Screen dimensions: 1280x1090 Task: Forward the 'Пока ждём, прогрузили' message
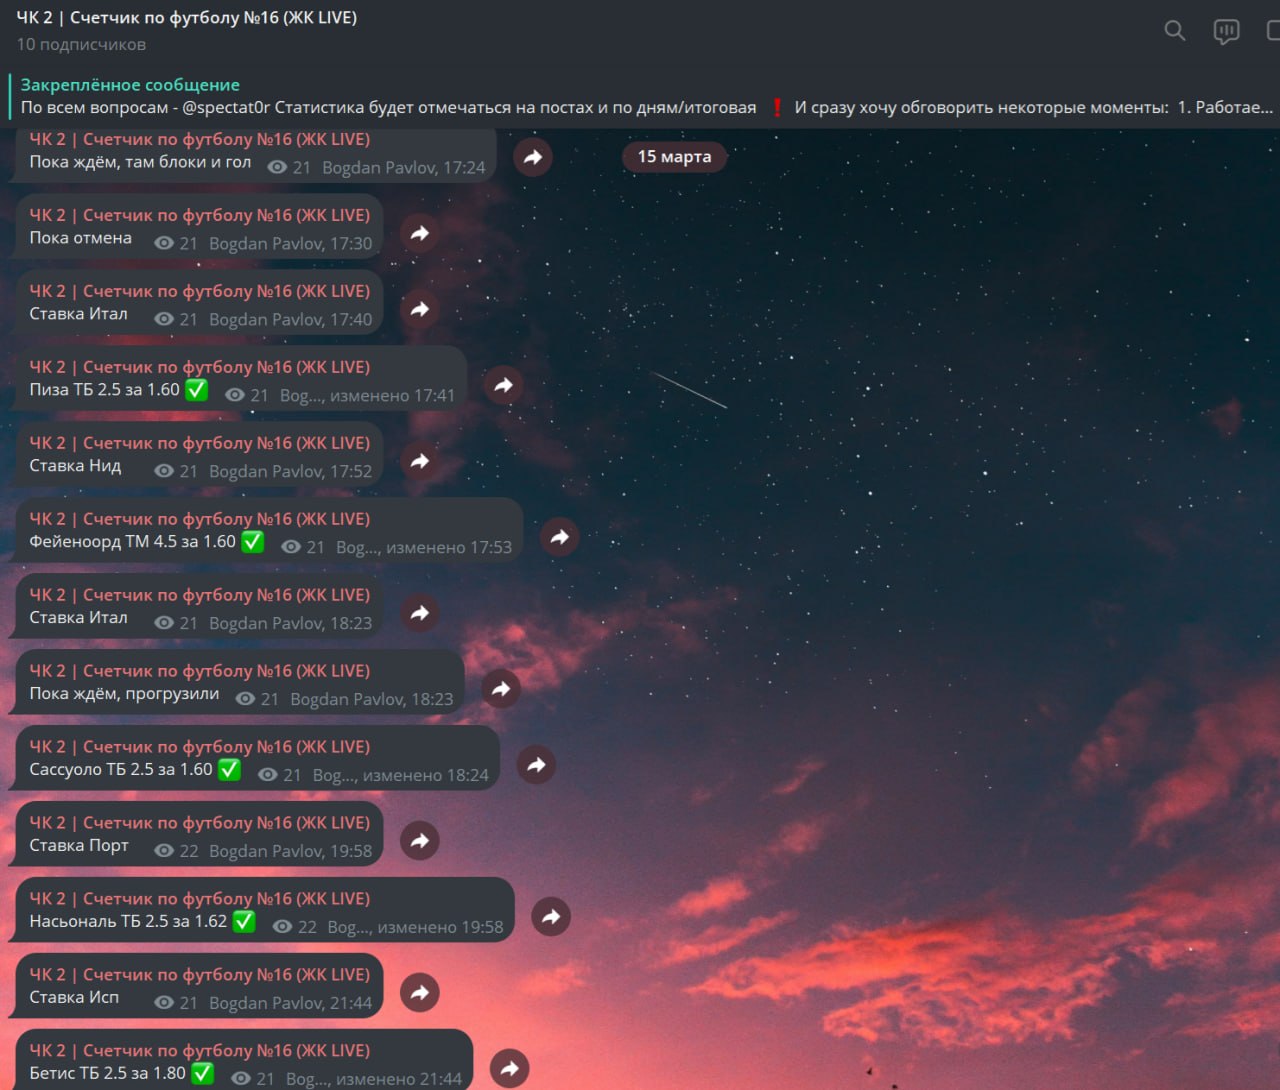click(x=501, y=689)
